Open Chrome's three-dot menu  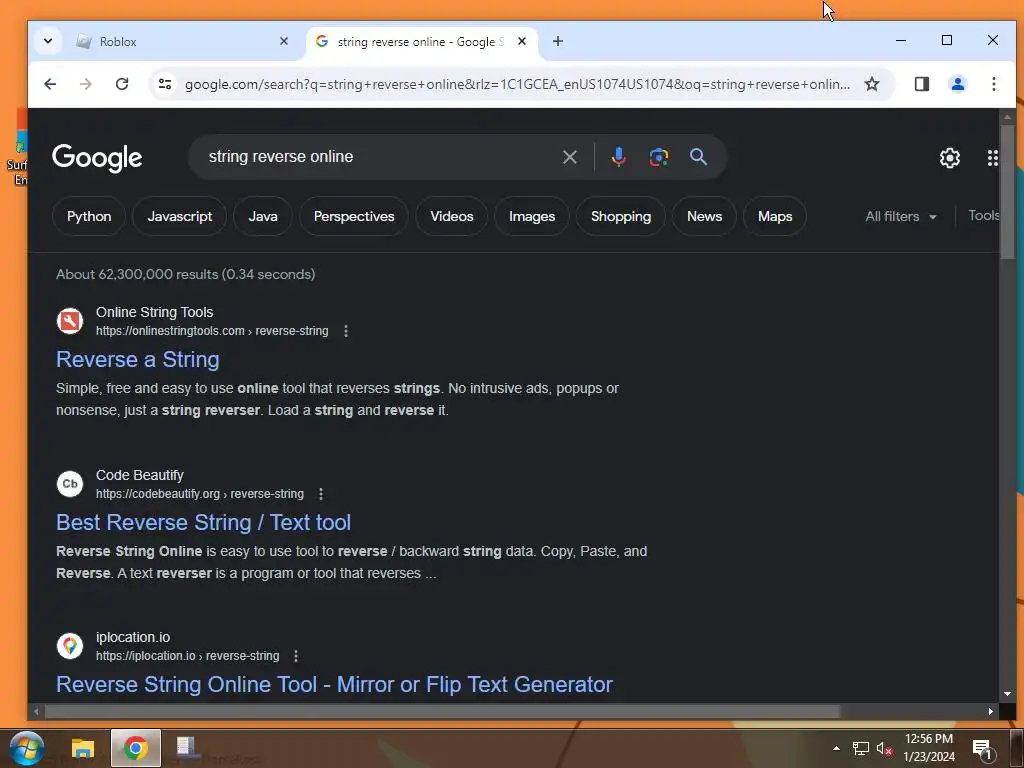993,84
